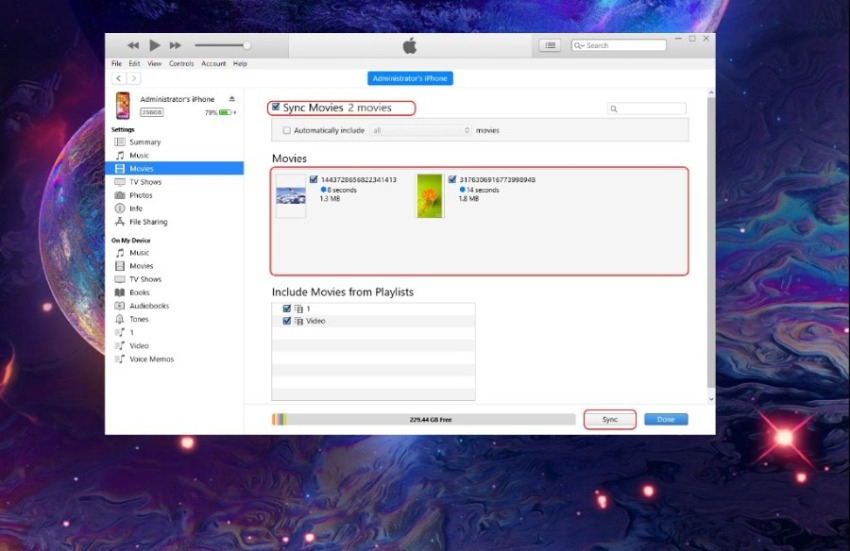Go back with the left arrow
Screen dimensions: 850x551
pos(119,79)
